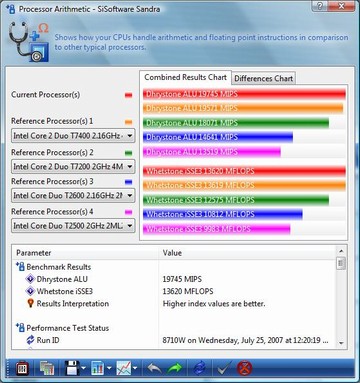Click the help question mark button
The height and width of the screenshot is (383, 360).
click(320, 6)
